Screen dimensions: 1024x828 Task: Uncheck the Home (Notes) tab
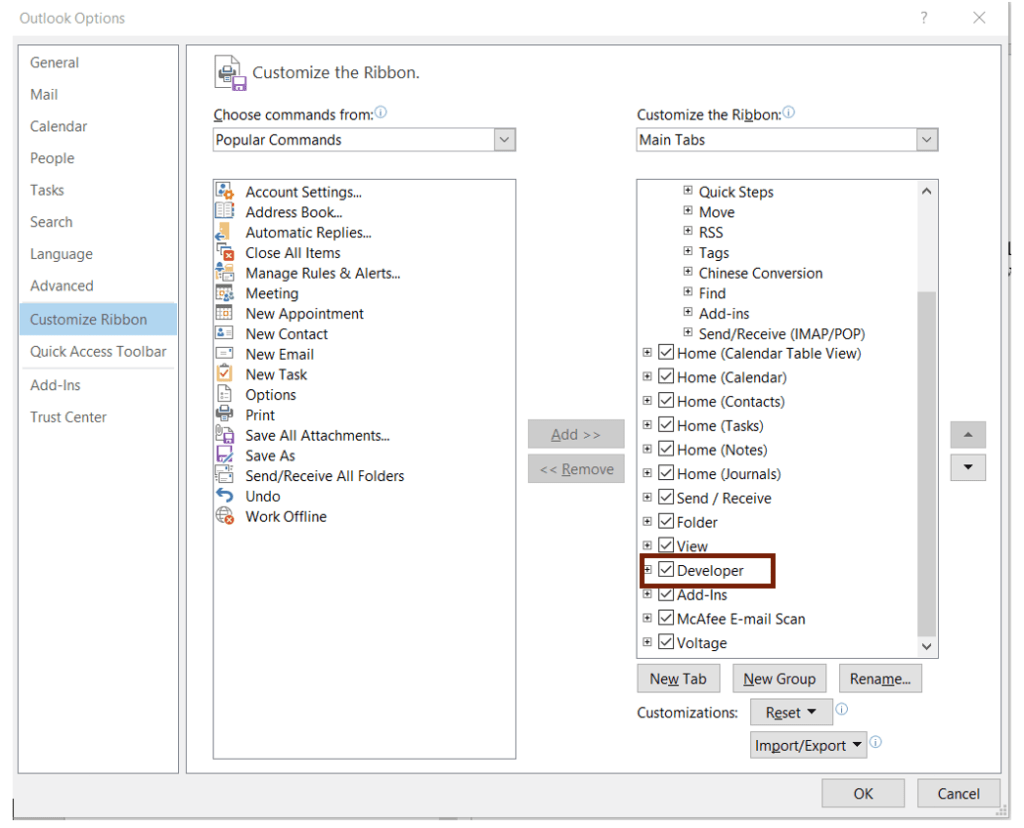[x=666, y=449]
